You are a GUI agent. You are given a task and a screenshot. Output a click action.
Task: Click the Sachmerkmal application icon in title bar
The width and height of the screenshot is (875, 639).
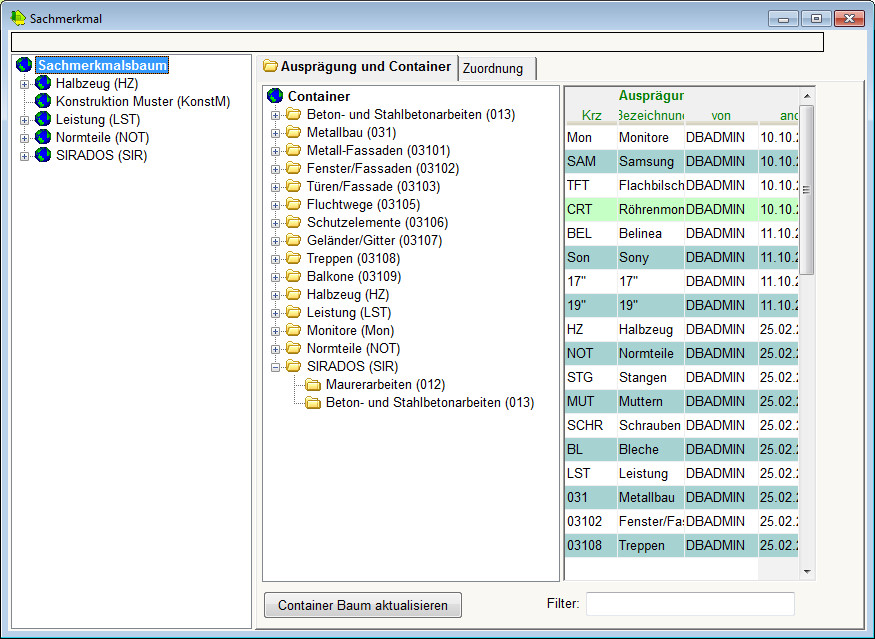pyautogui.click(x=18, y=18)
